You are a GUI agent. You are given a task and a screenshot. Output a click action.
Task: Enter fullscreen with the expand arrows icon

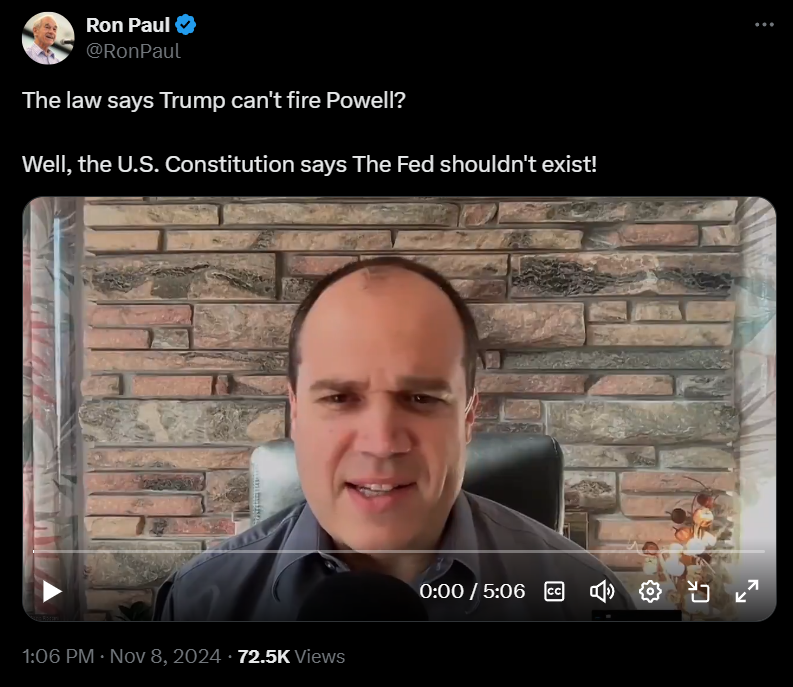click(x=746, y=591)
